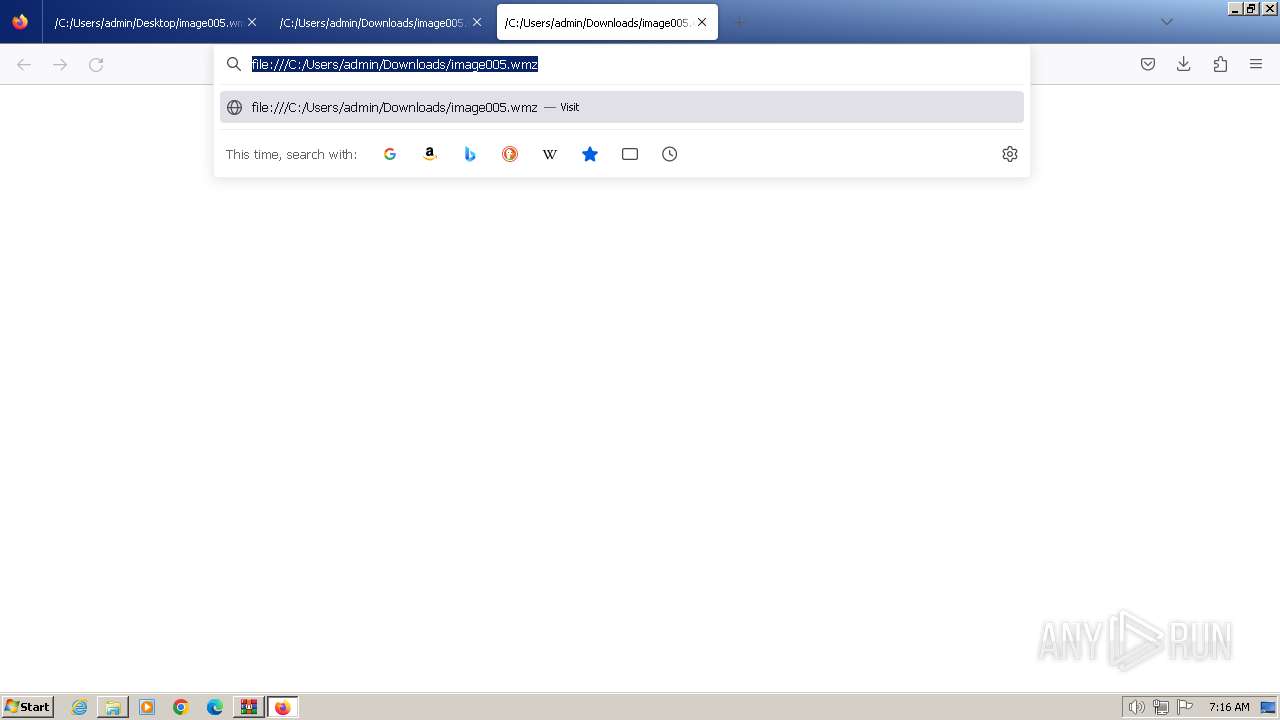Viewport: 1280px width, 720px height.
Task: Search in Bookmarks star icon
Action: [x=590, y=154]
